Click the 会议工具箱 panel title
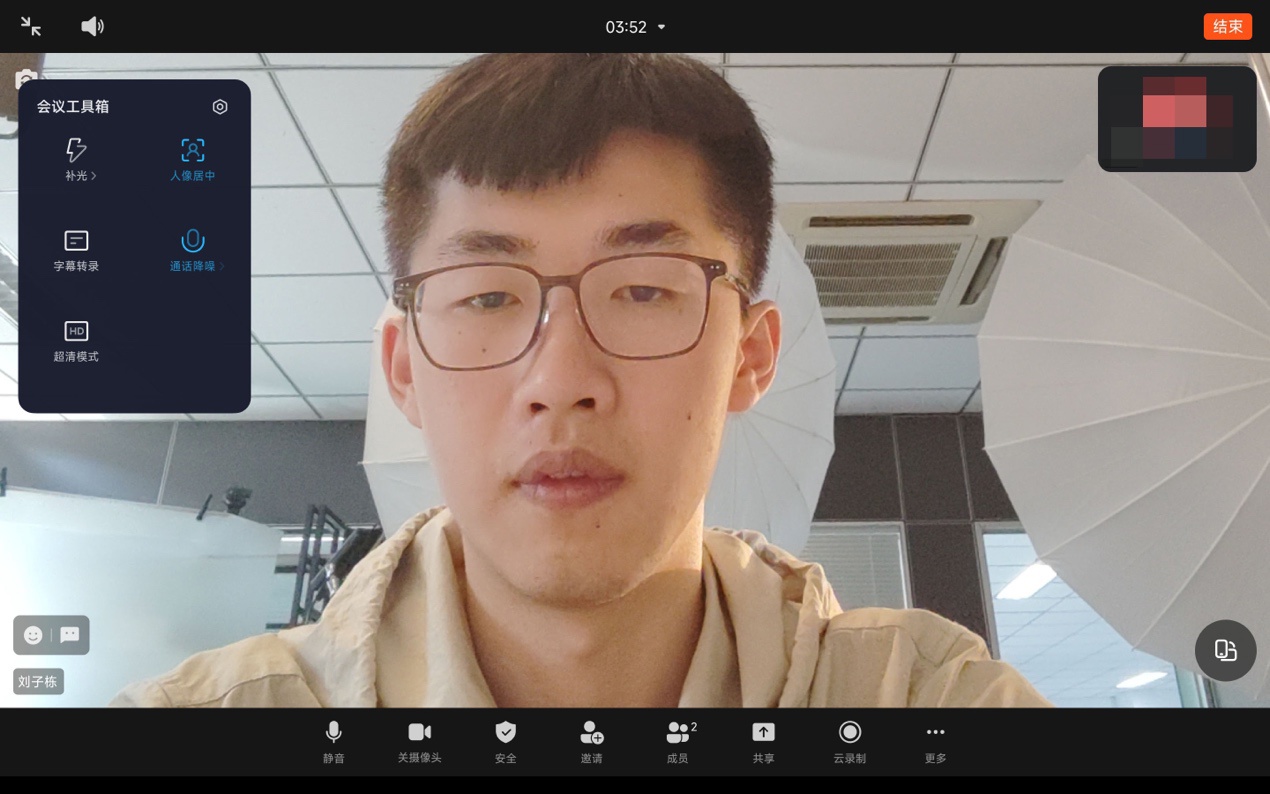Image resolution: width=1270 pixels, height=794 pixels. point(73,107)
